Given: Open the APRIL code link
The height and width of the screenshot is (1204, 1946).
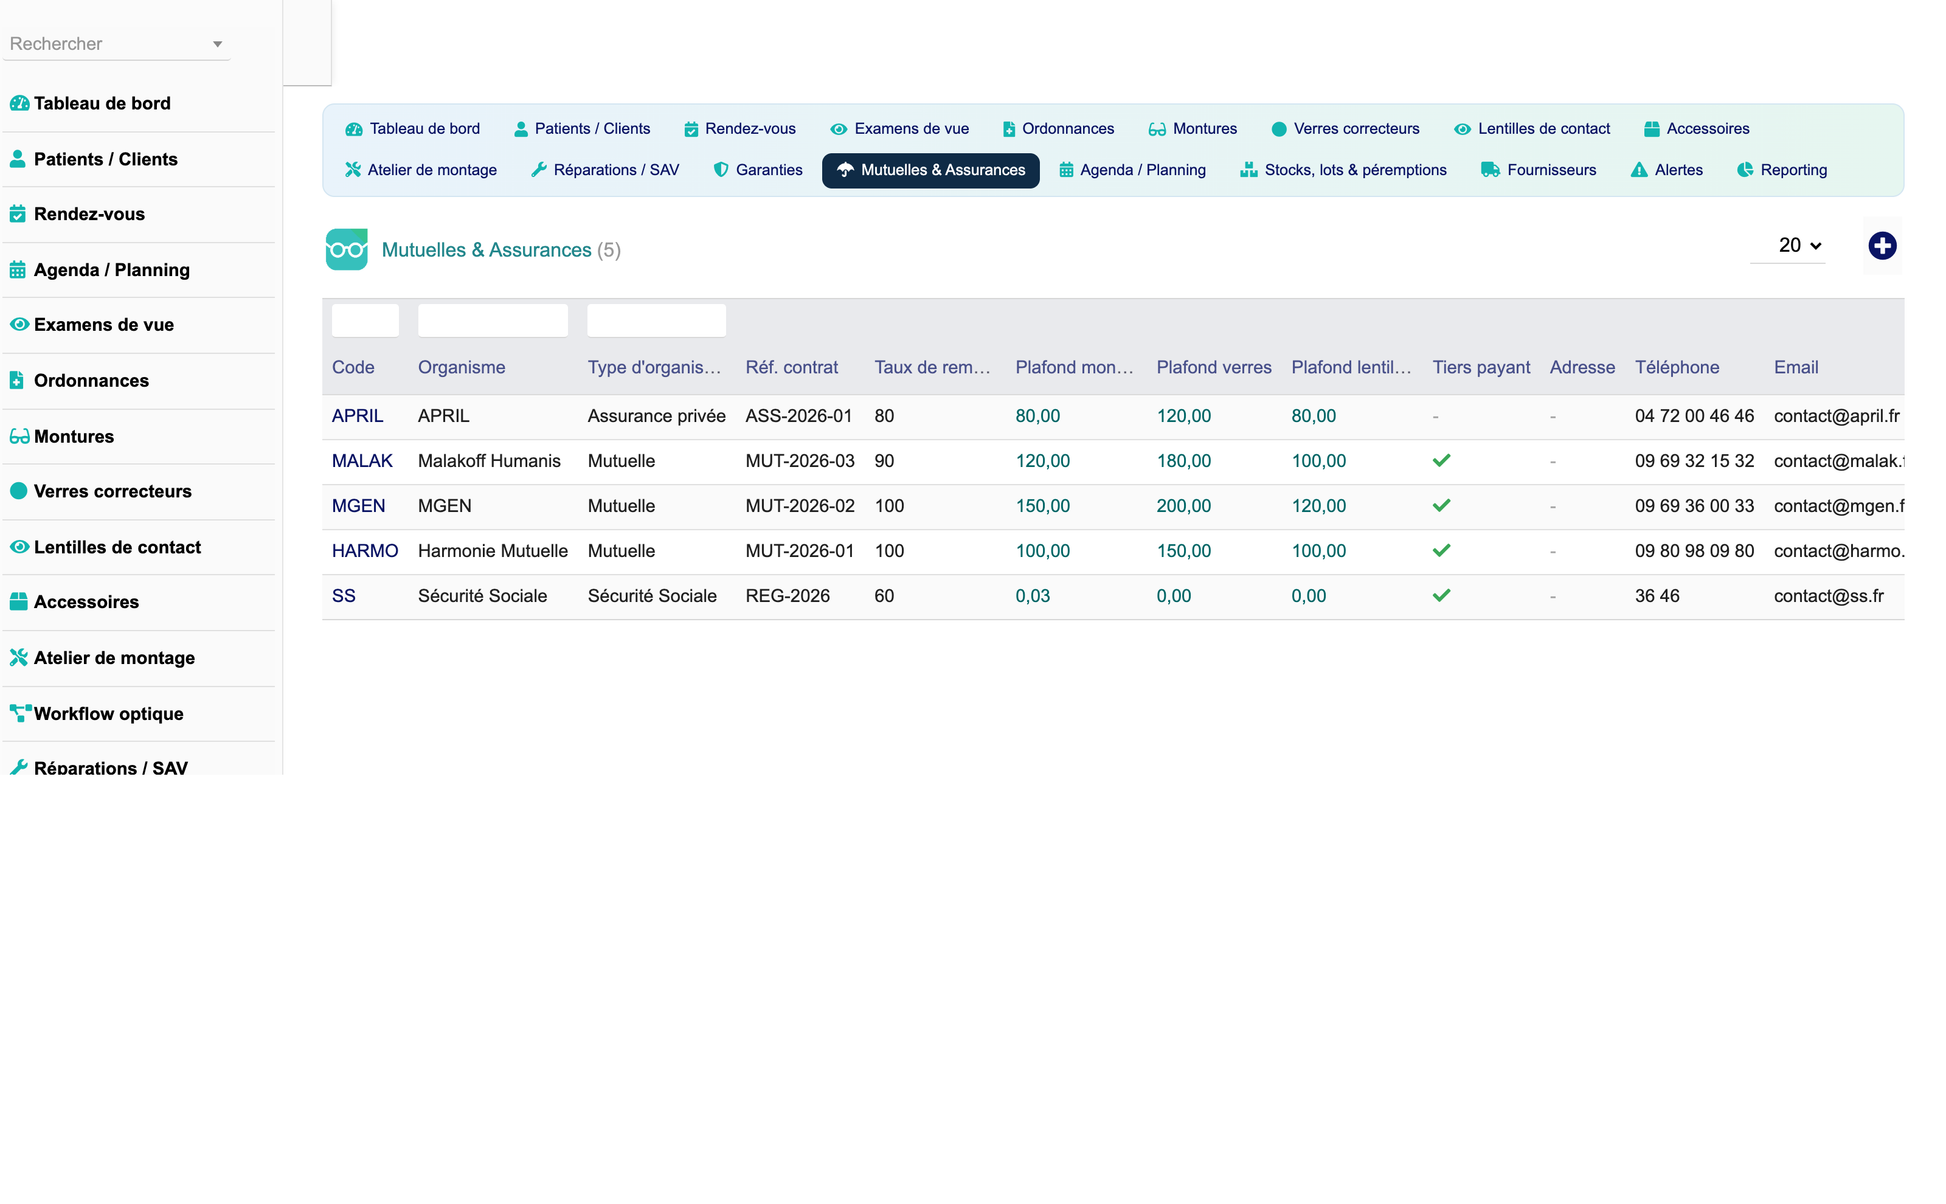Looking at the screenshot, I should coord(357,416).
